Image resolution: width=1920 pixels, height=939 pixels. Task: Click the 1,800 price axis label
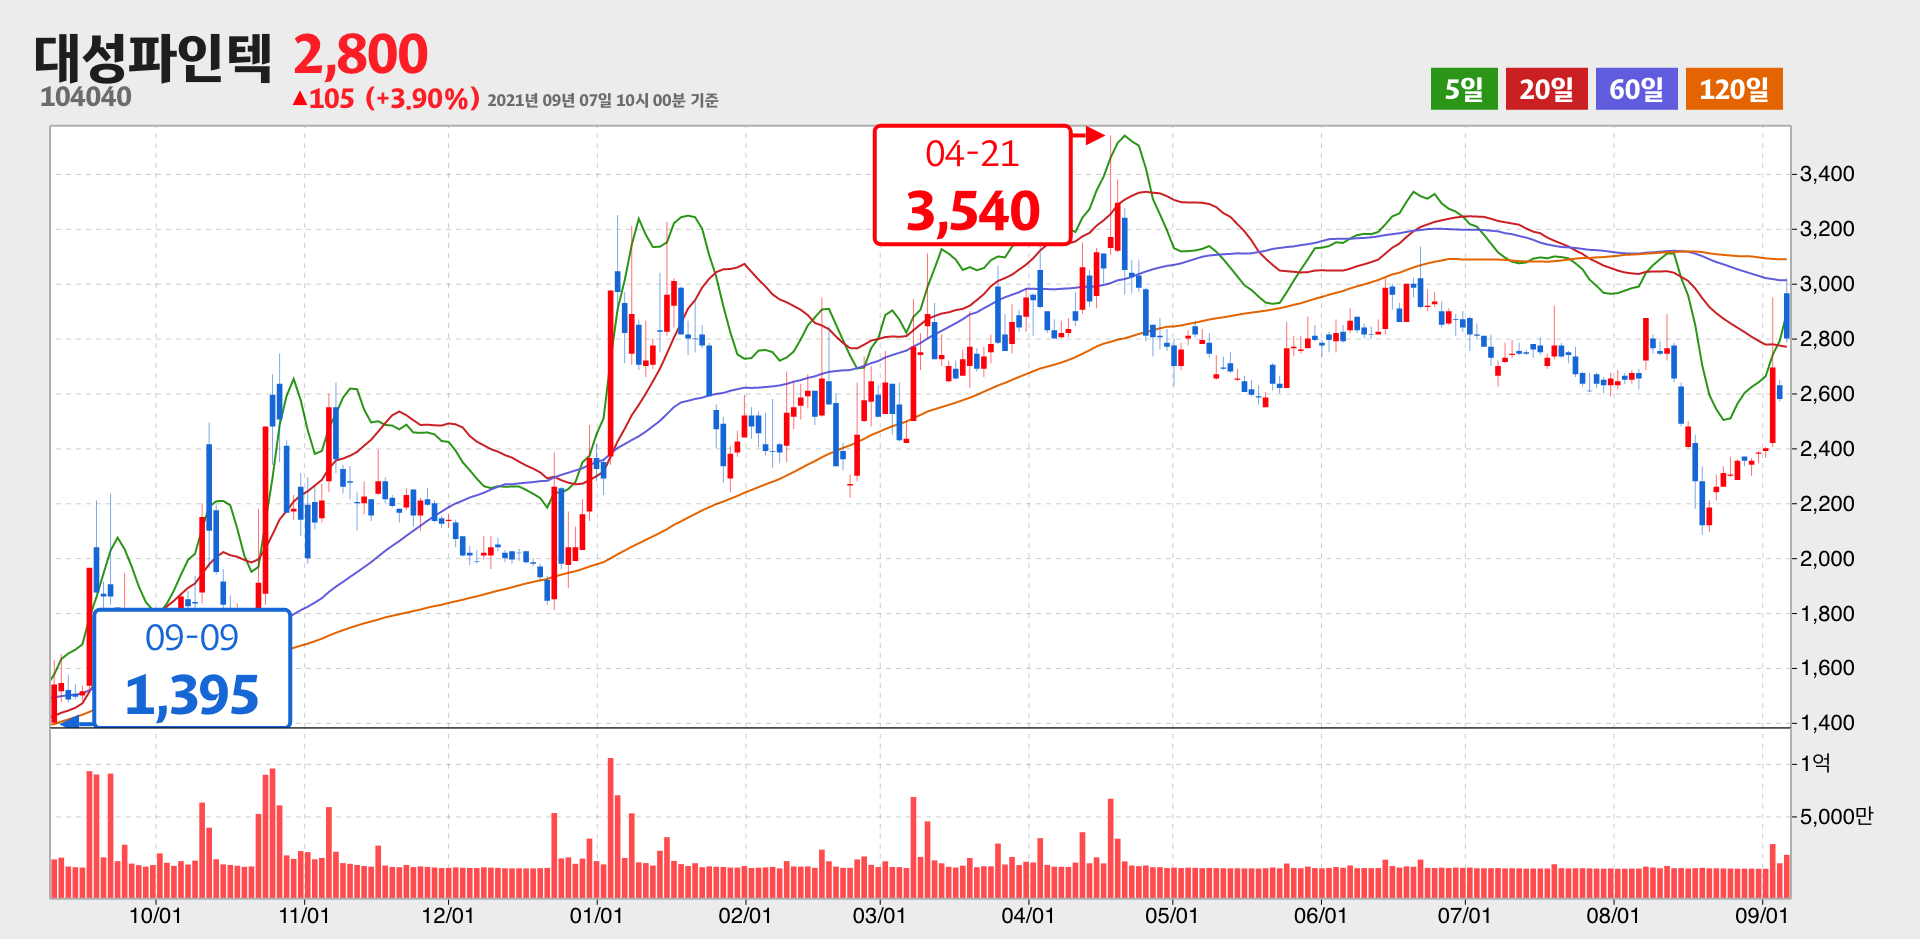click(1827, 614)
